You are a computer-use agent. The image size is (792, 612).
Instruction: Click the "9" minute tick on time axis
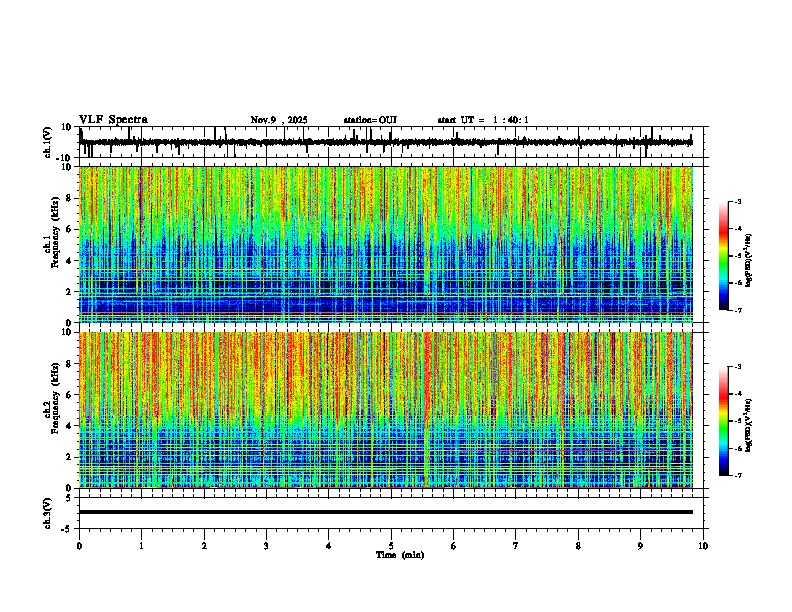pyautogui.click(x=640, y=546)
